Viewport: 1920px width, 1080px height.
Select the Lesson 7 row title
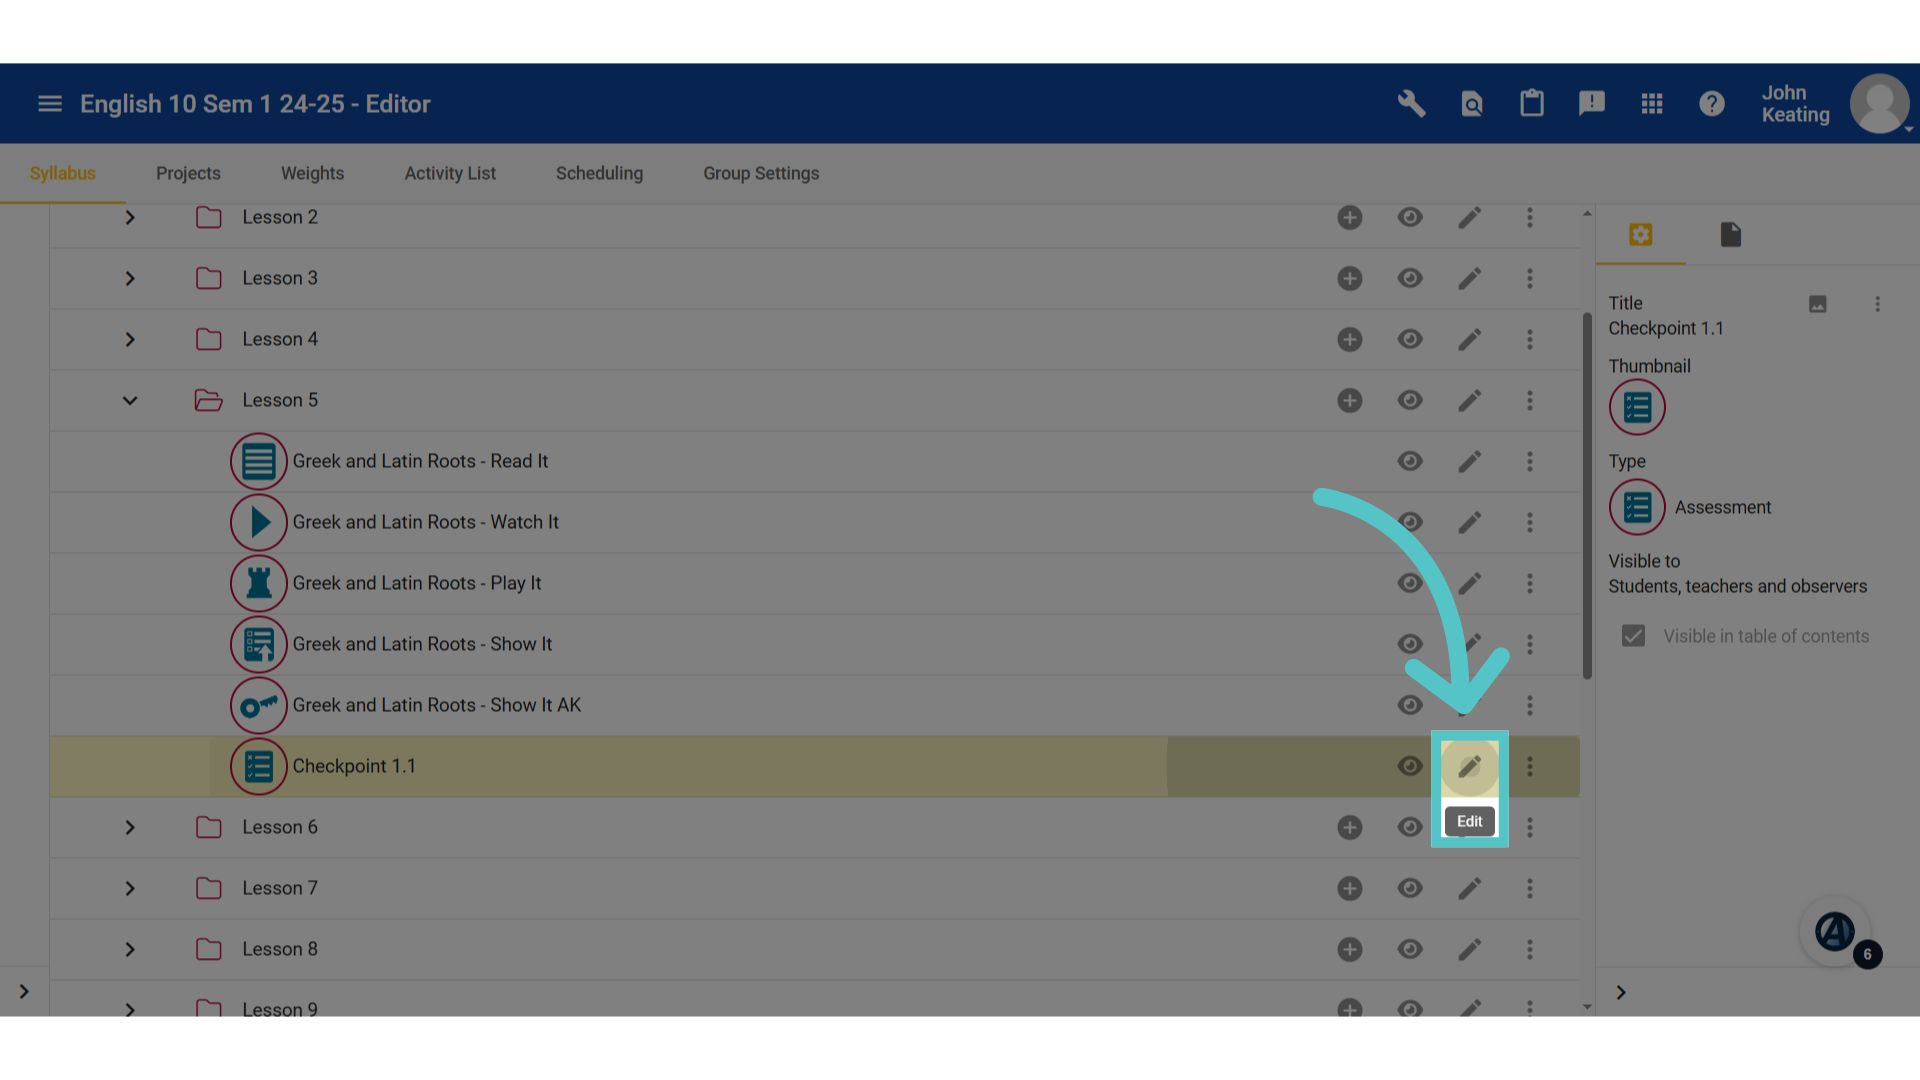280,888
